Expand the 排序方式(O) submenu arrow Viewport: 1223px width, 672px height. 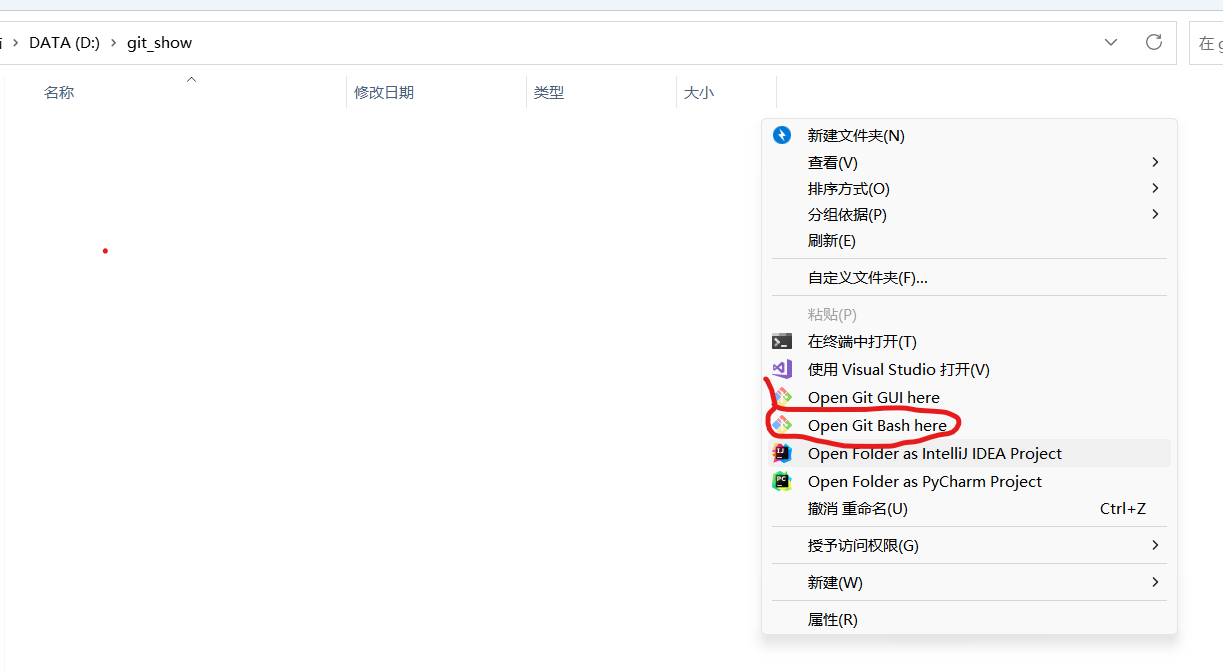tap(1155, 188)
